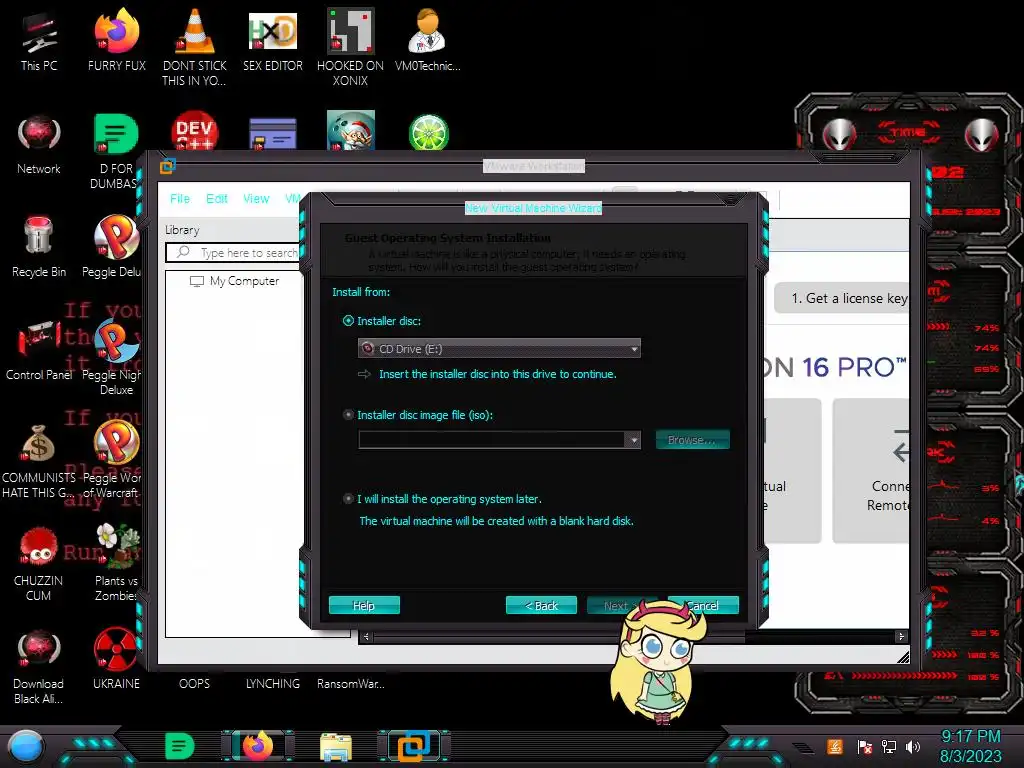The width and height of the screenshot is (1024, 768).
Task: Go back with the < Back button
Action: point(541,605)
